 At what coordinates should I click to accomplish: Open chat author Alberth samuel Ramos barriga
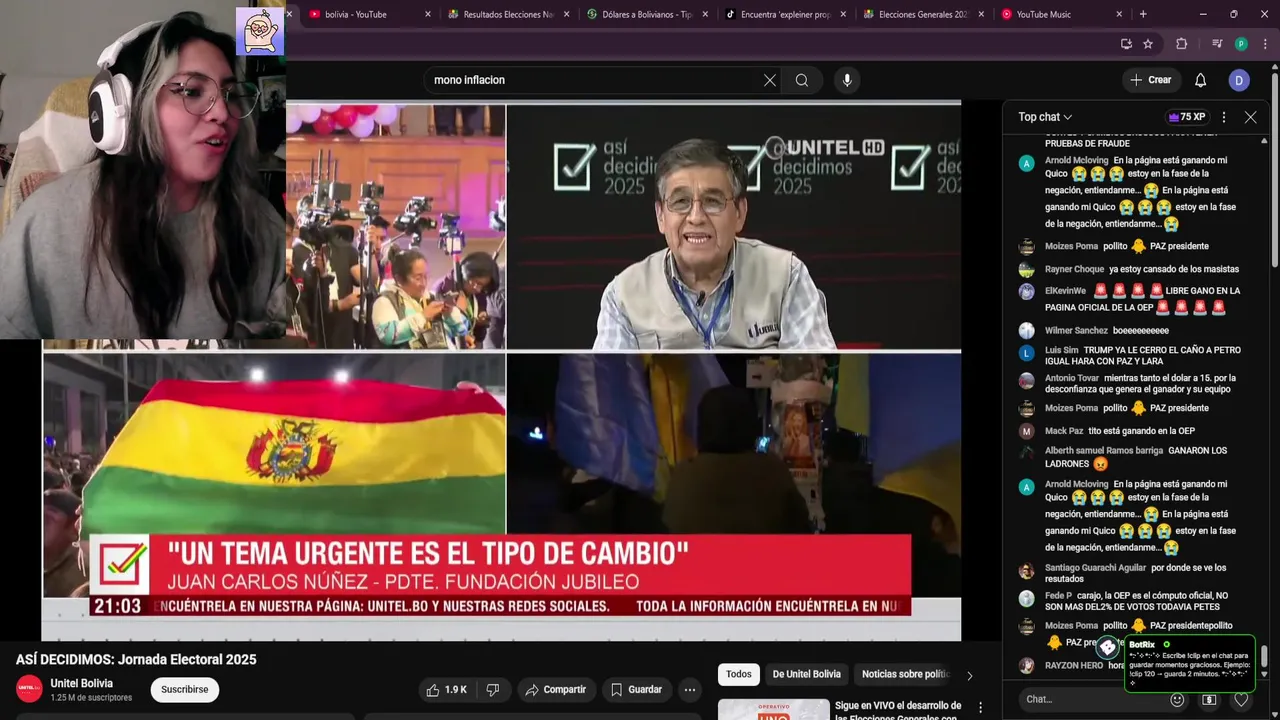tap(1104, 451)
